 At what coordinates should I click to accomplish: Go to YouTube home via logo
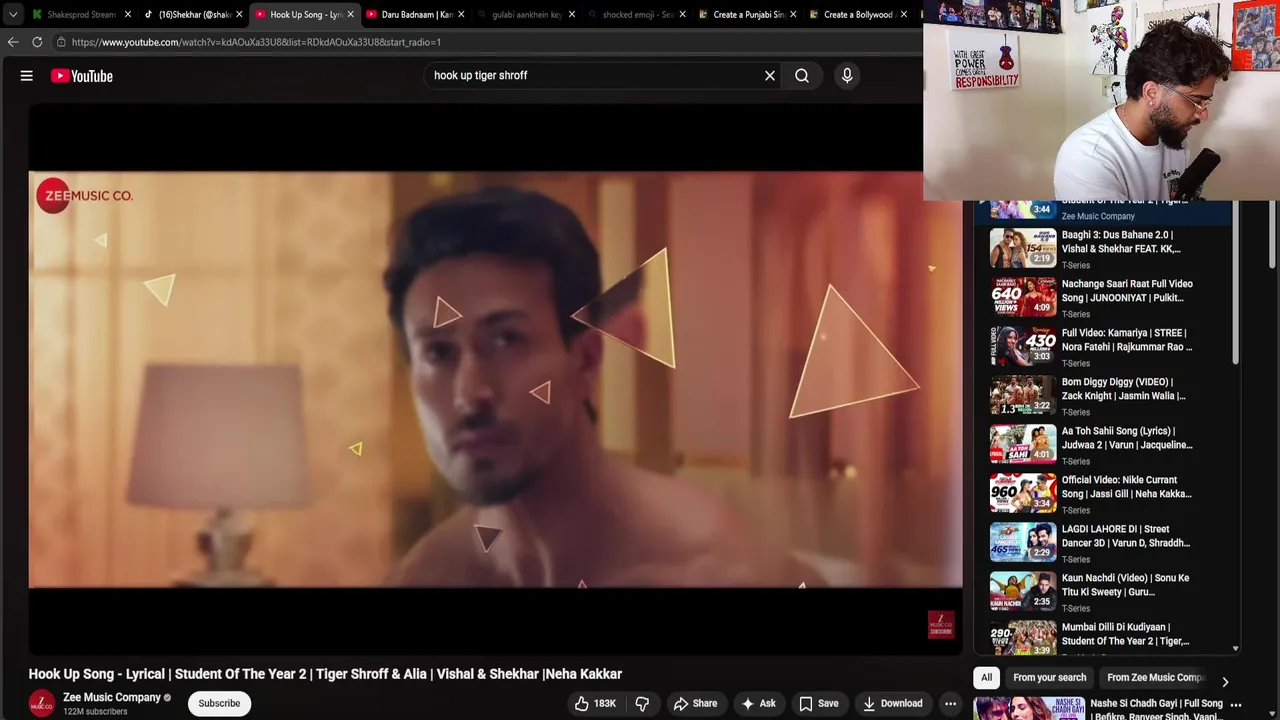[82, 76]
